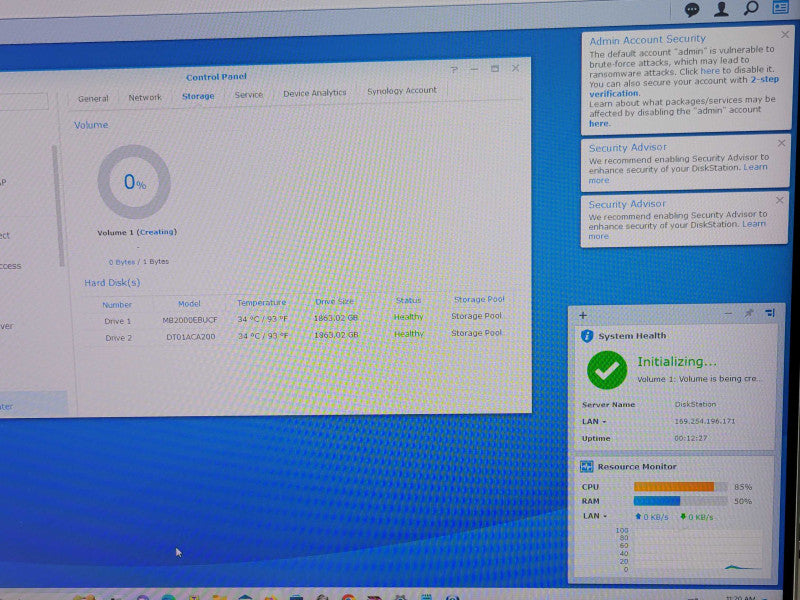Open the notifications speech-bubble icon
Screen dimensions: 800x600
click(692, 10)
